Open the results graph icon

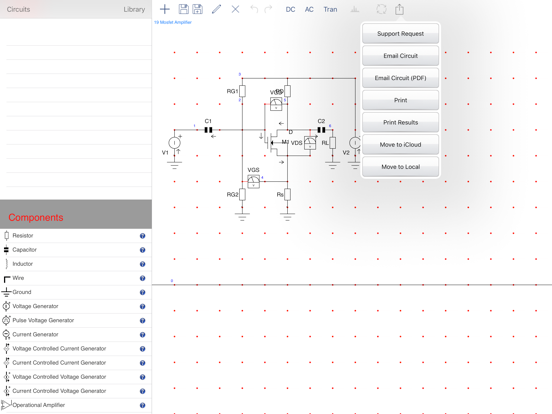point(355,10)
